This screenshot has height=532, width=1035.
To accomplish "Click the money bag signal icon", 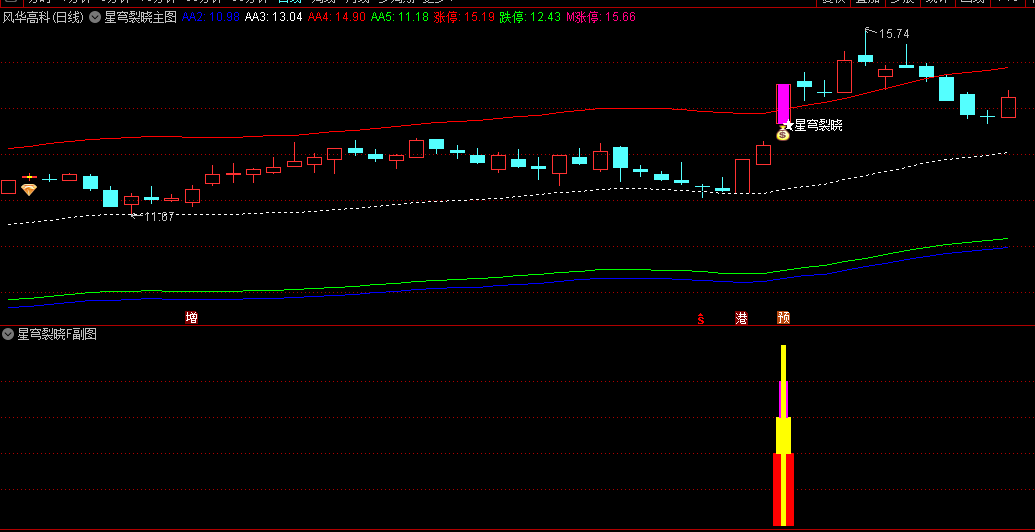I will point(782,135).
